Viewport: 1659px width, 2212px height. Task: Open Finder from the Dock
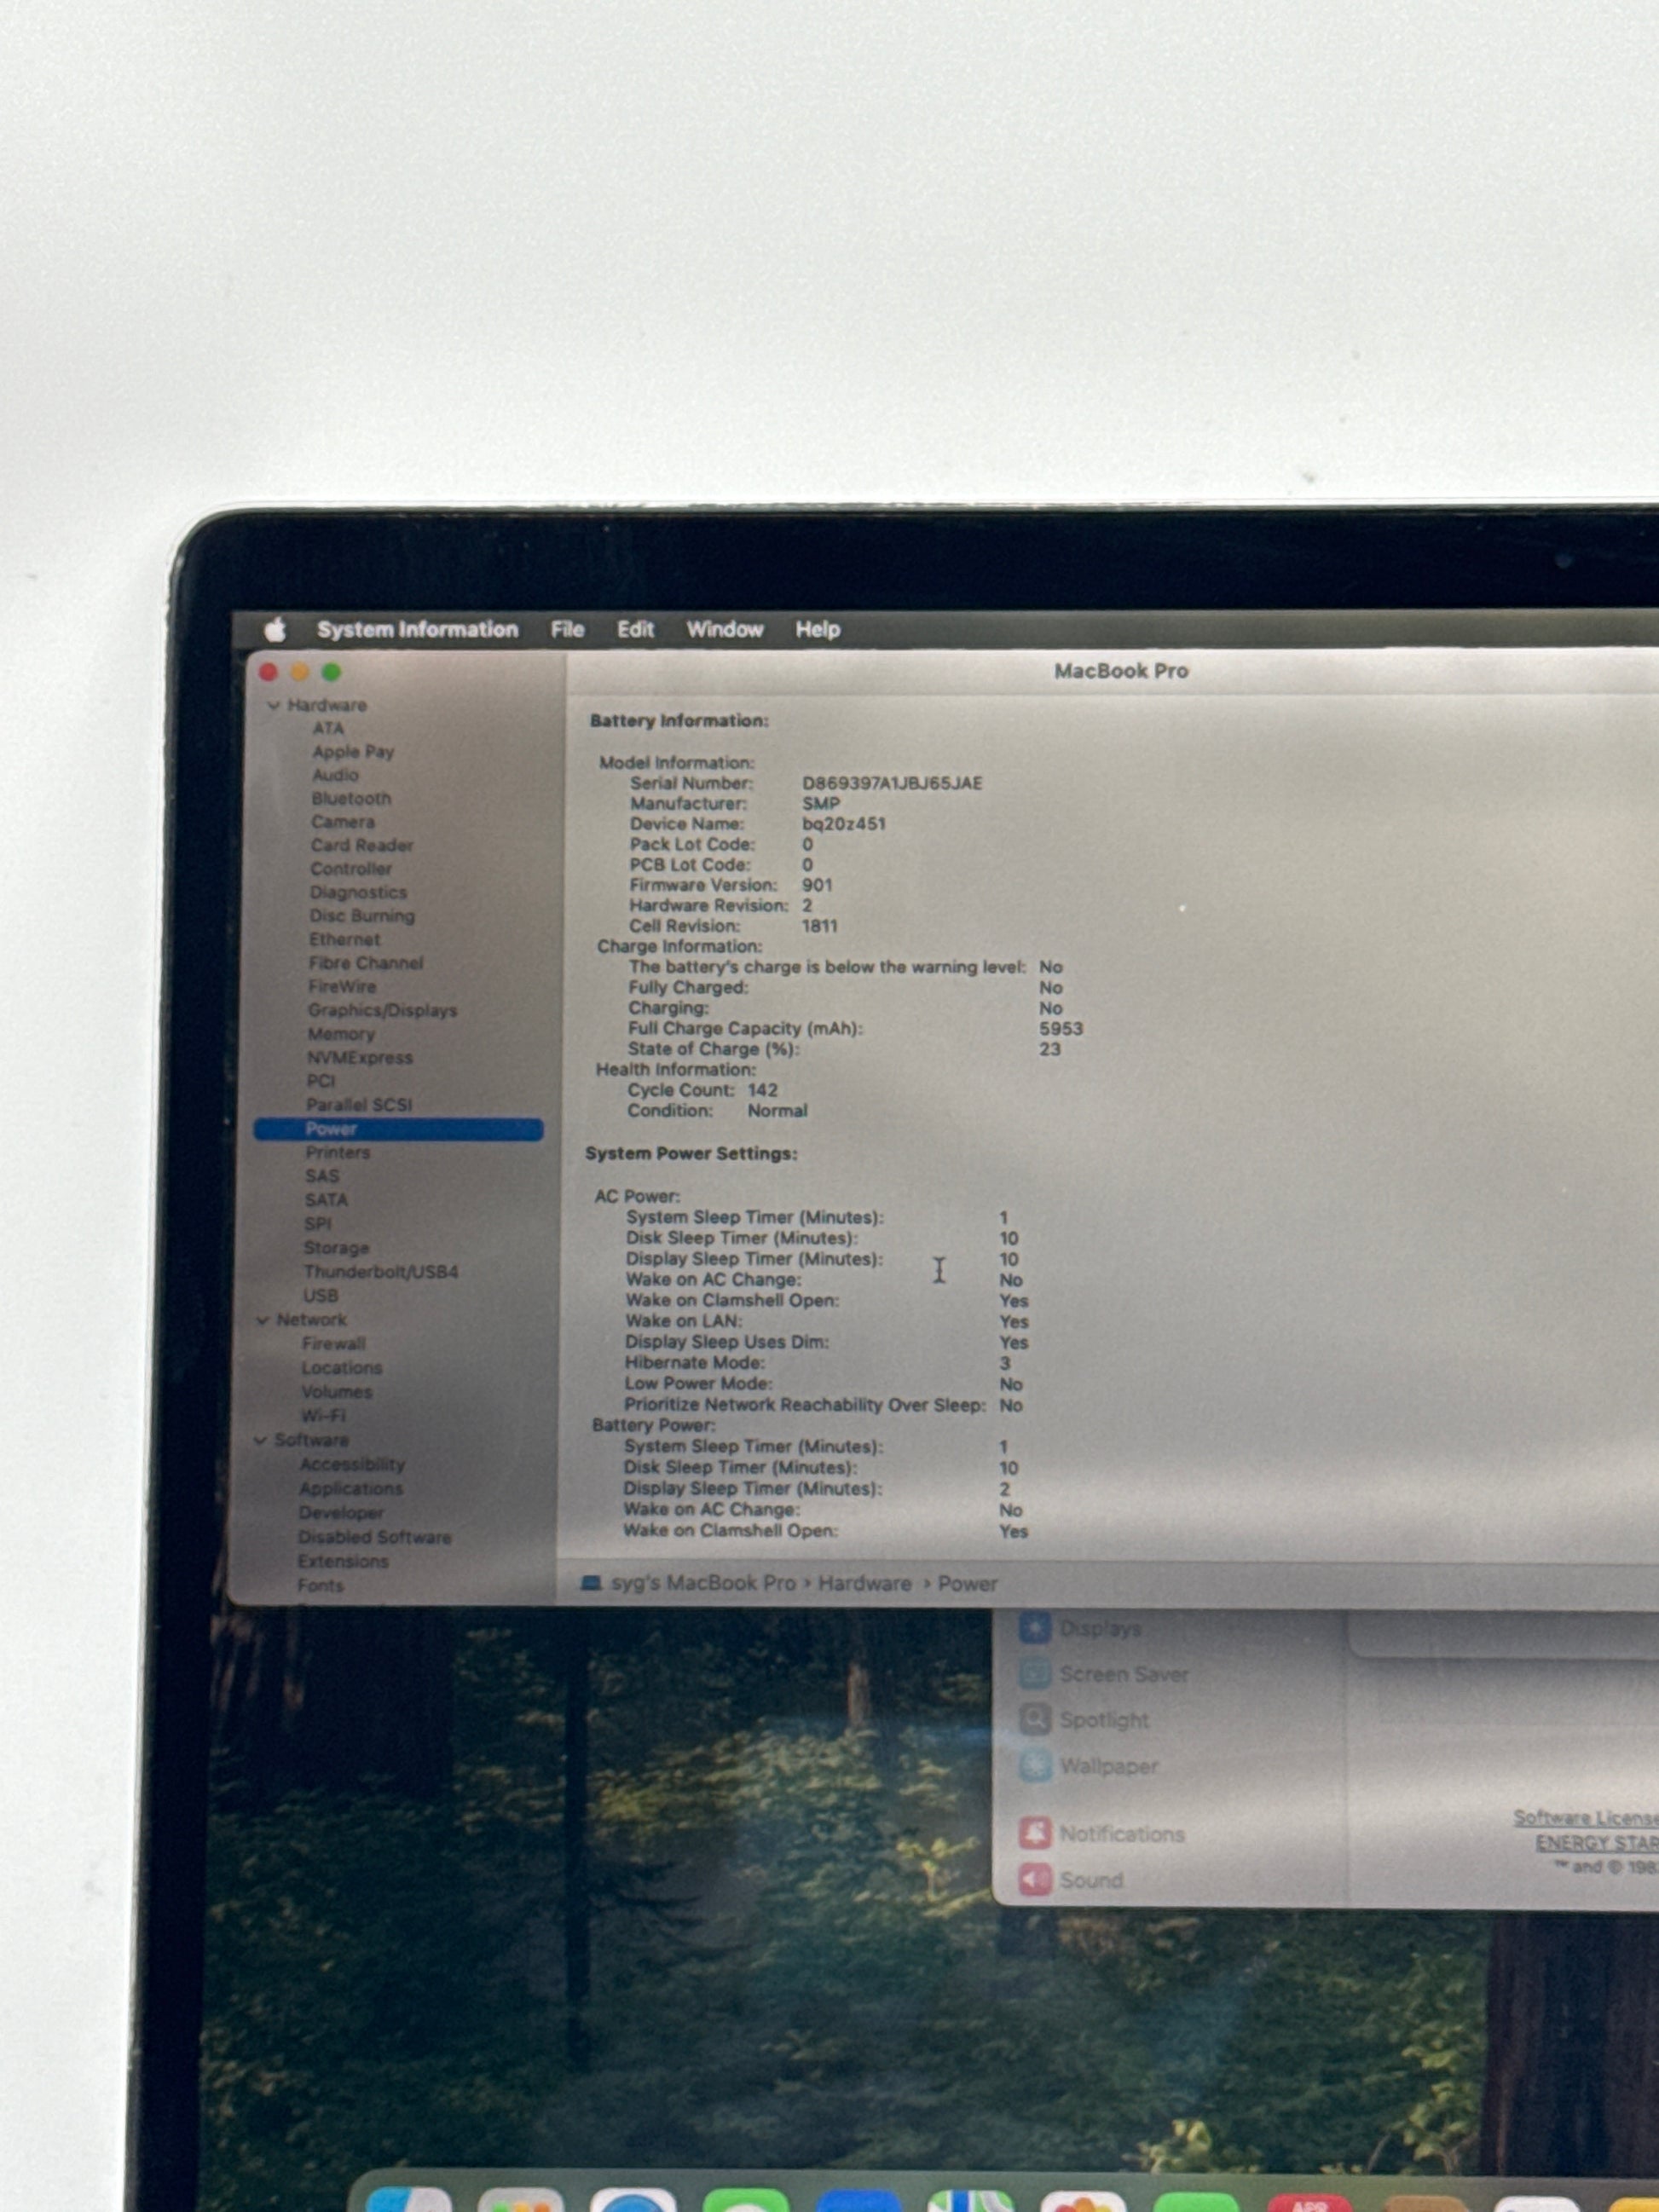[408, 2200]
